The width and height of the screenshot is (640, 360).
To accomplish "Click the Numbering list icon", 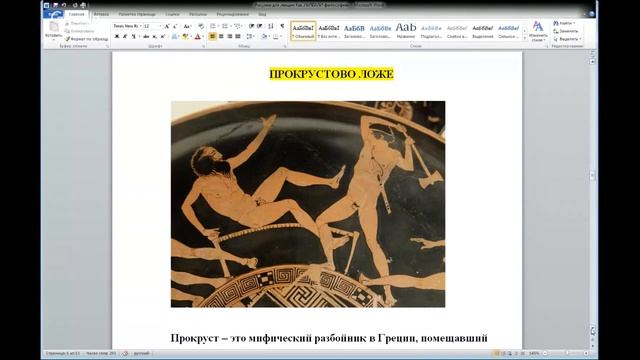I will point(224,26).
